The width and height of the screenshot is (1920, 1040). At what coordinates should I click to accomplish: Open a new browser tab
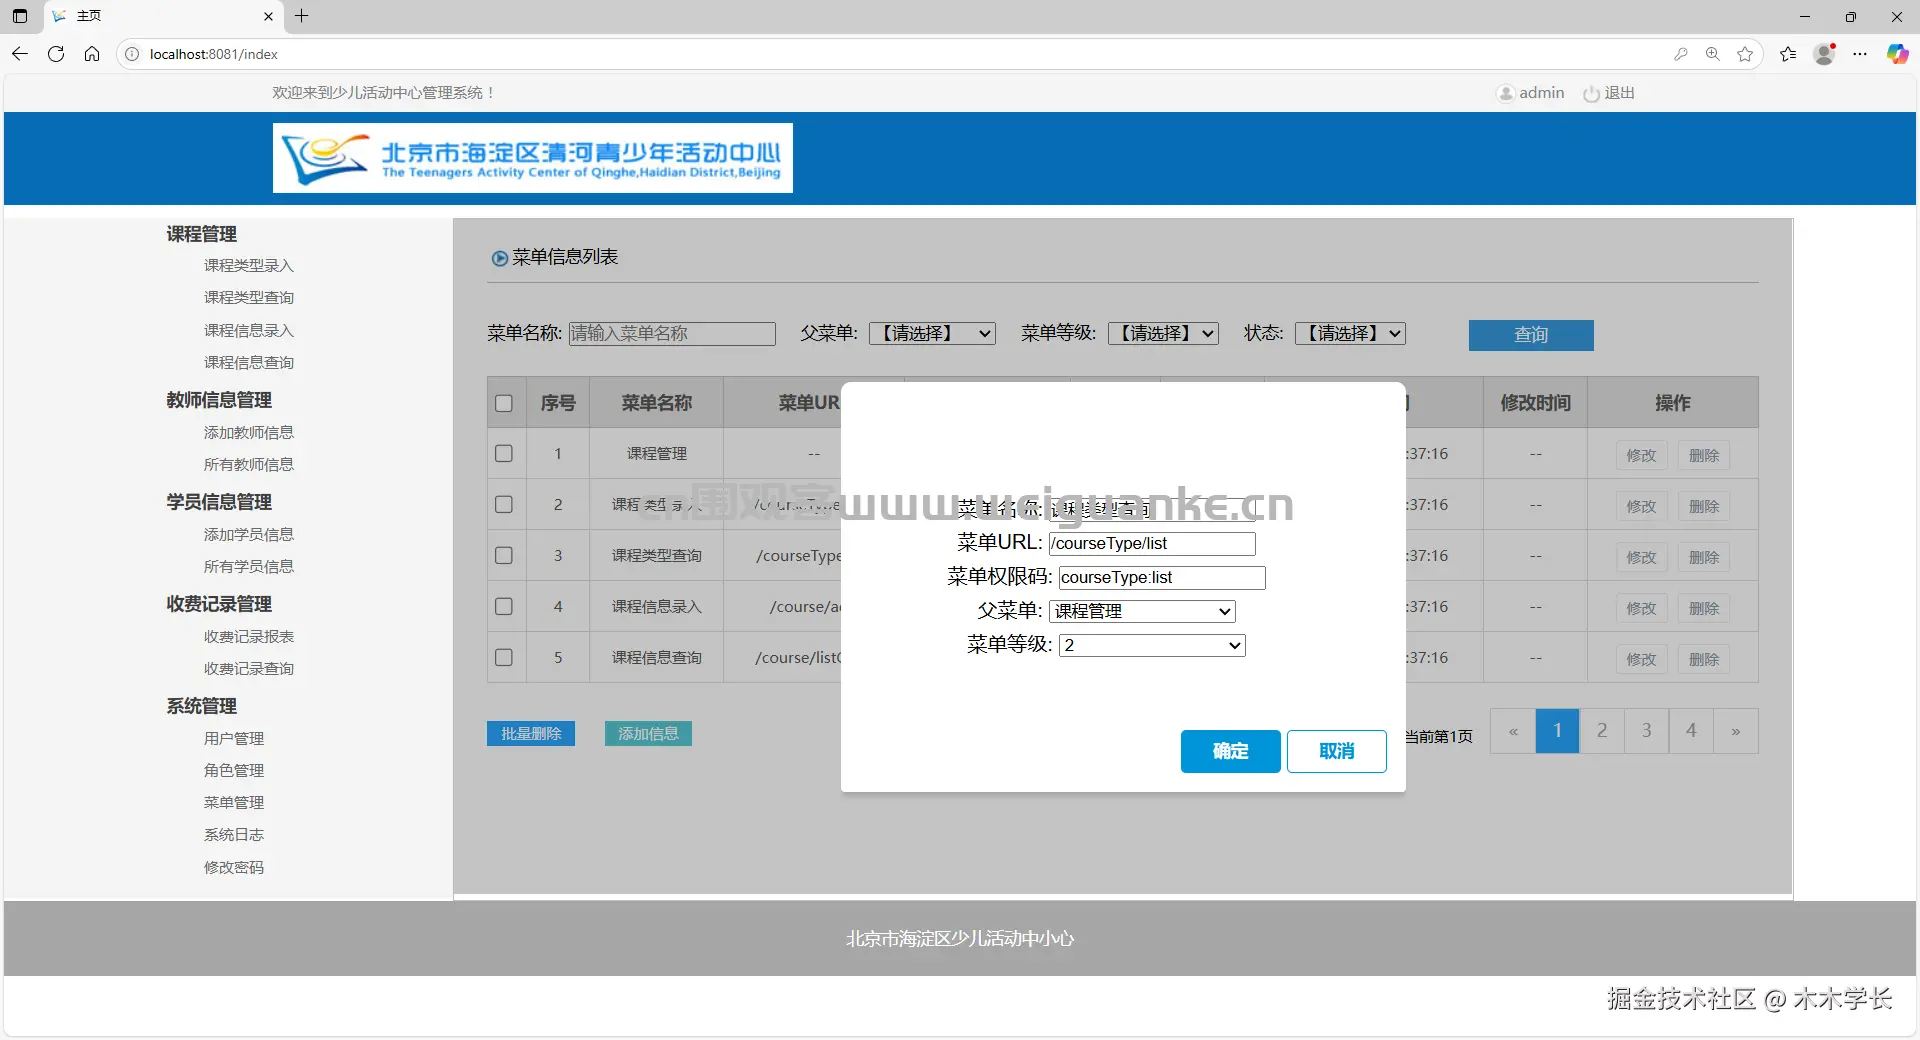click(302, 16)
